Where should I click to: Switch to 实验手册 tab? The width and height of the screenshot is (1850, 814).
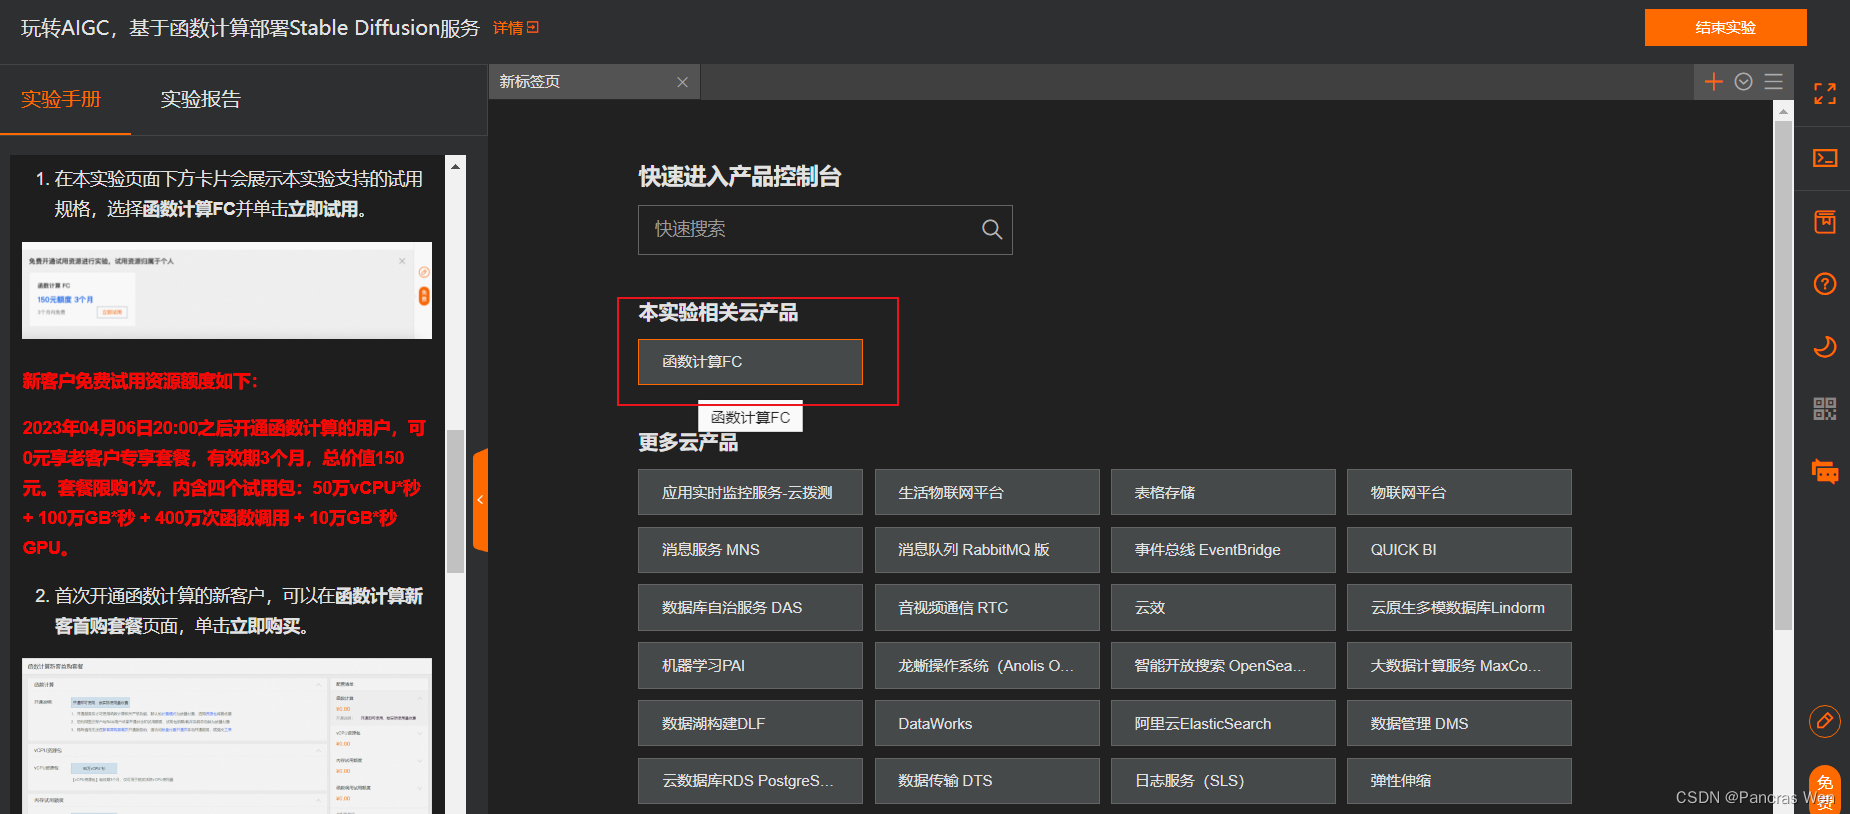(x=61, y=99)
